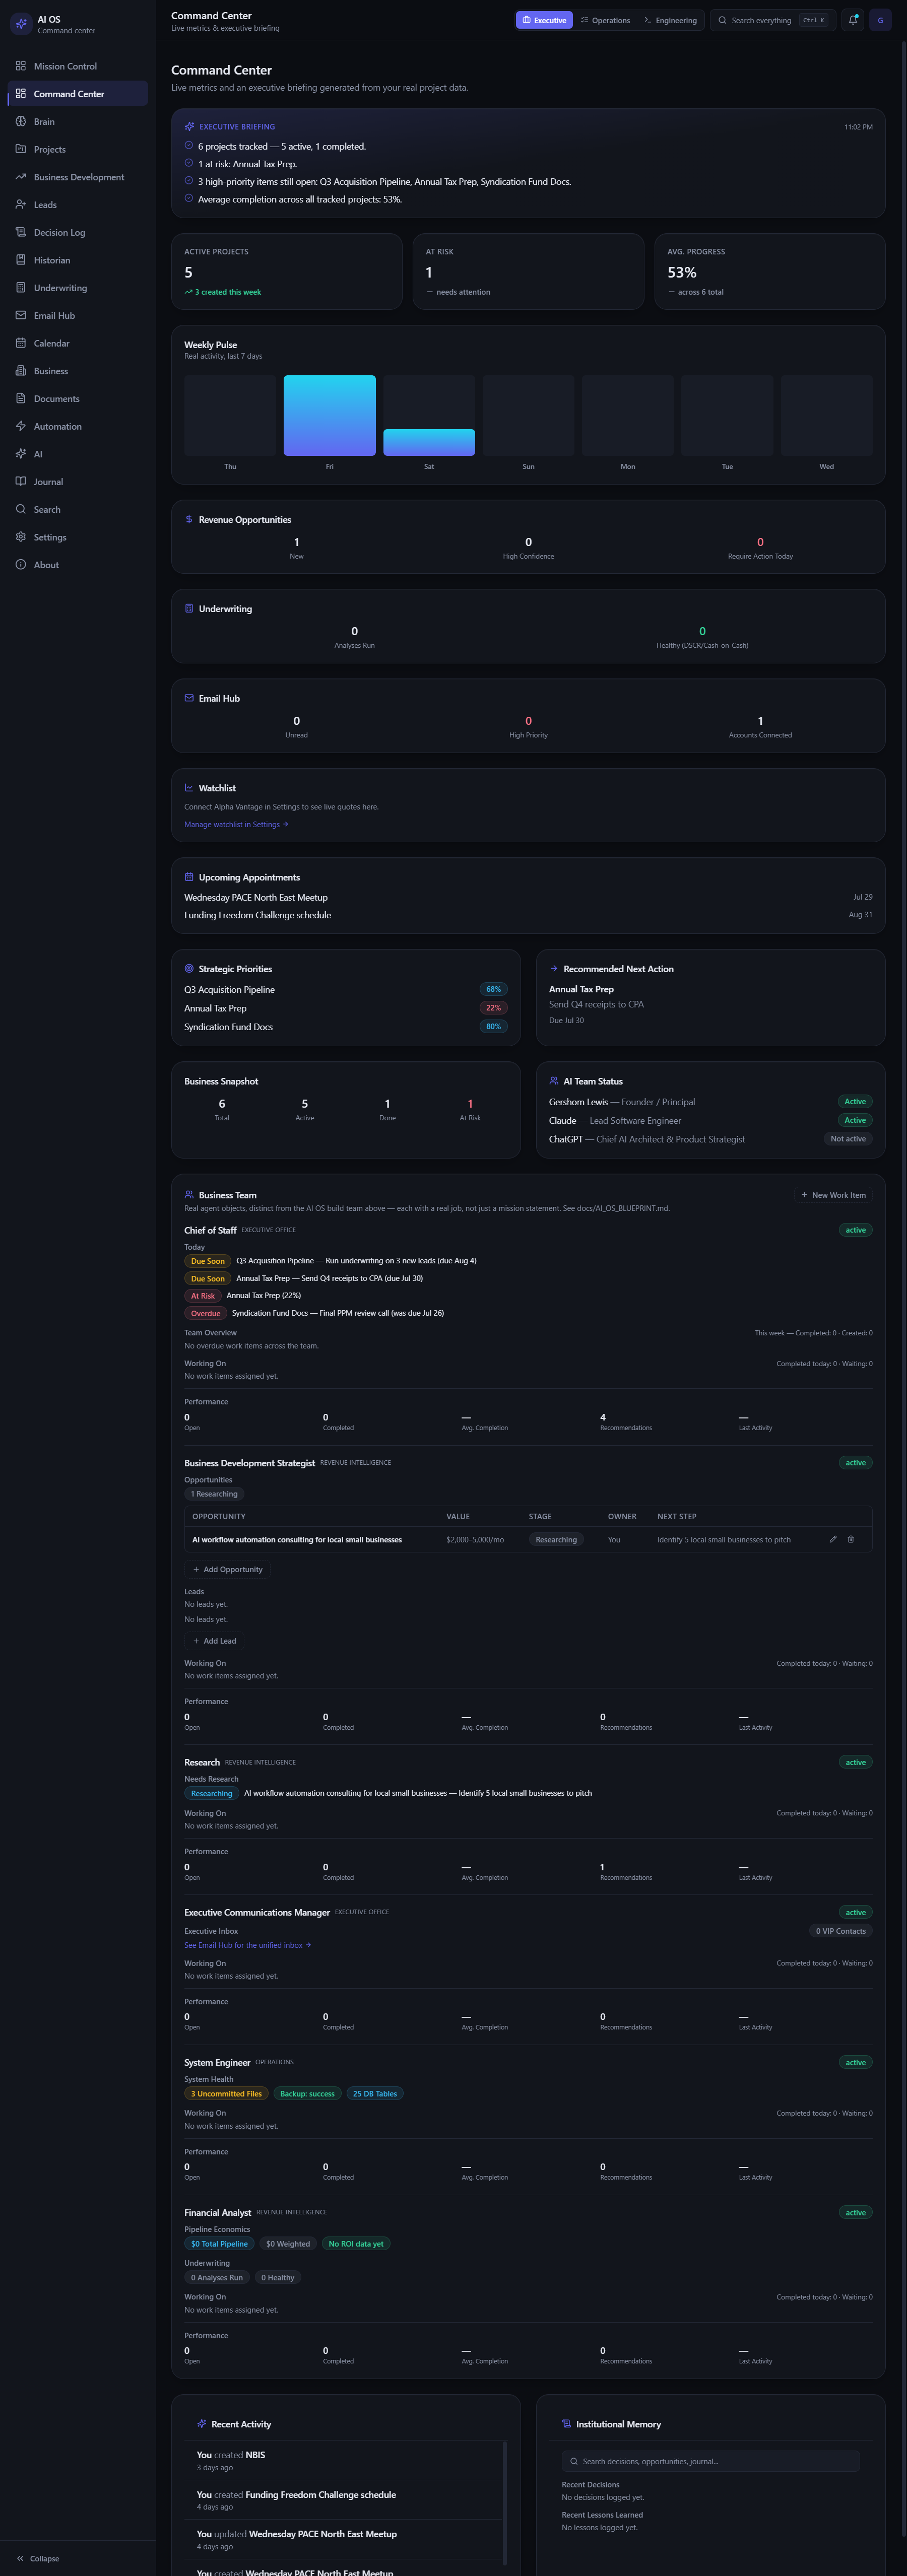Click the 22% Annual Tax Prep pill
Image resolution: width=907 pixels, height=2576 pixels.
tap(494, 1008)
